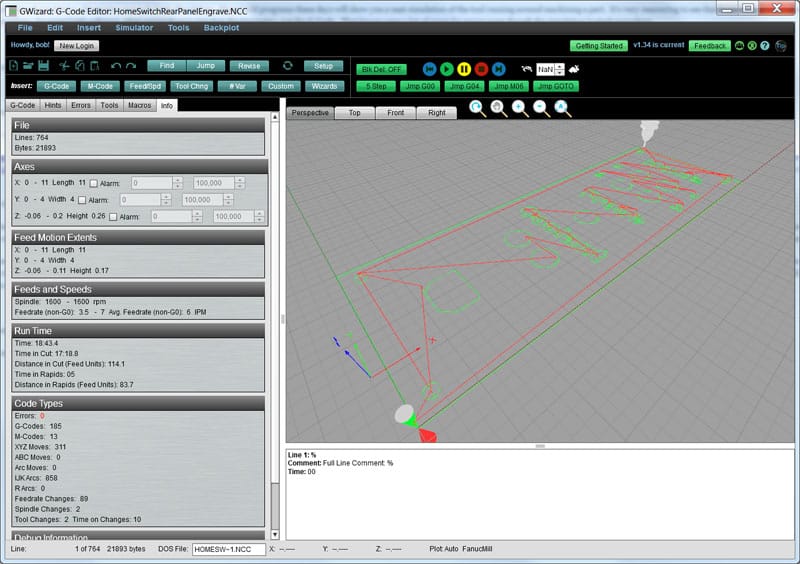This screenshot has height=564, width=800.
Task: Click the Paste clipboard icon
Action: pos(94,65)
